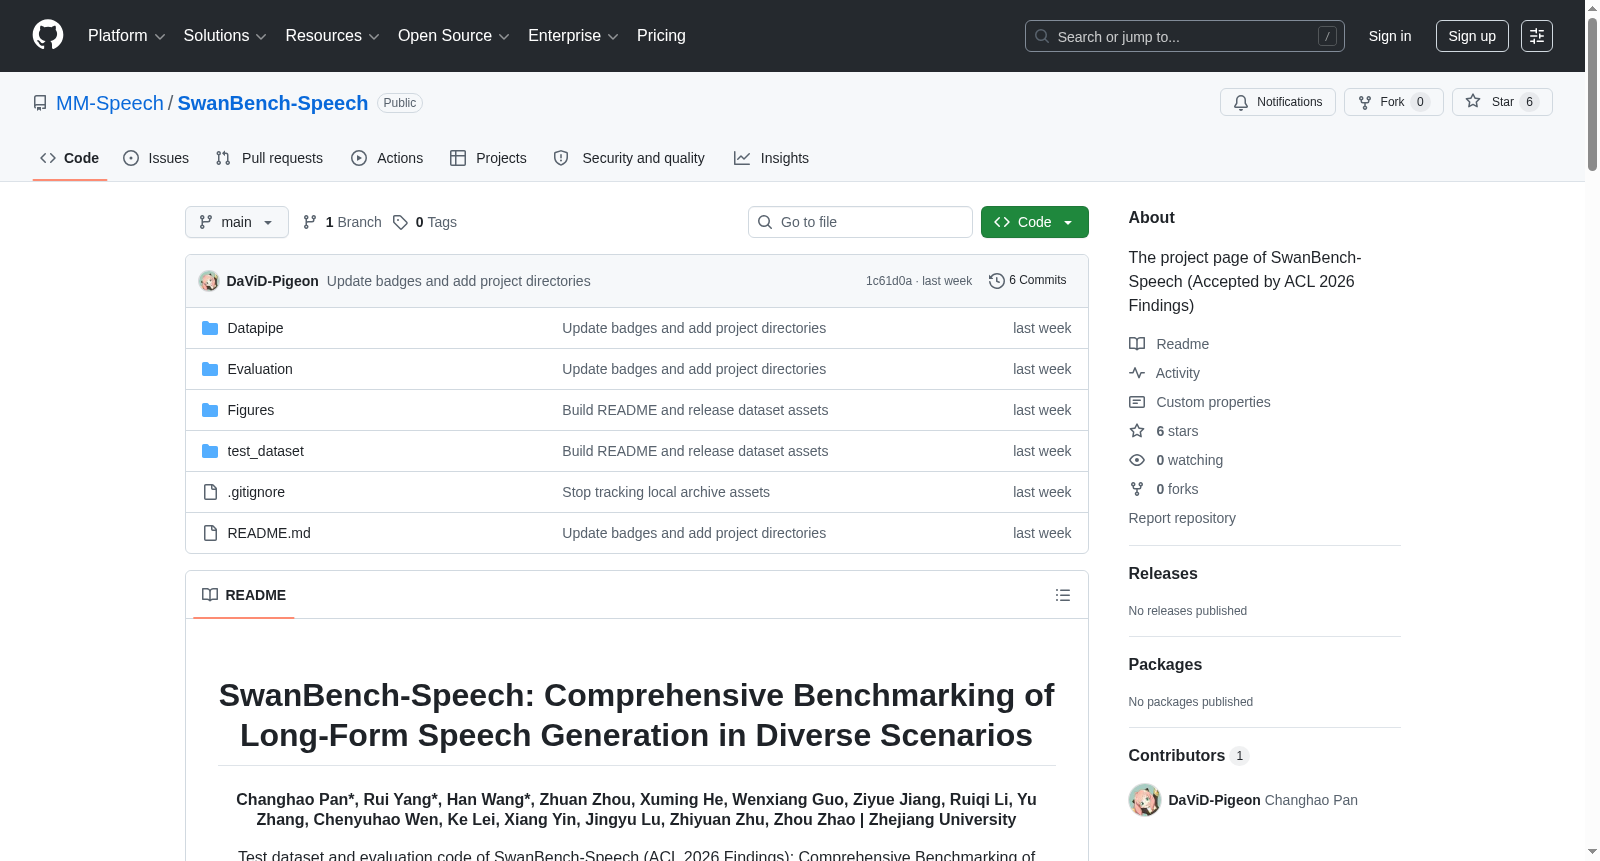1600x861 pixels.
Task: Expand the Resources menu
Action: 332,36
